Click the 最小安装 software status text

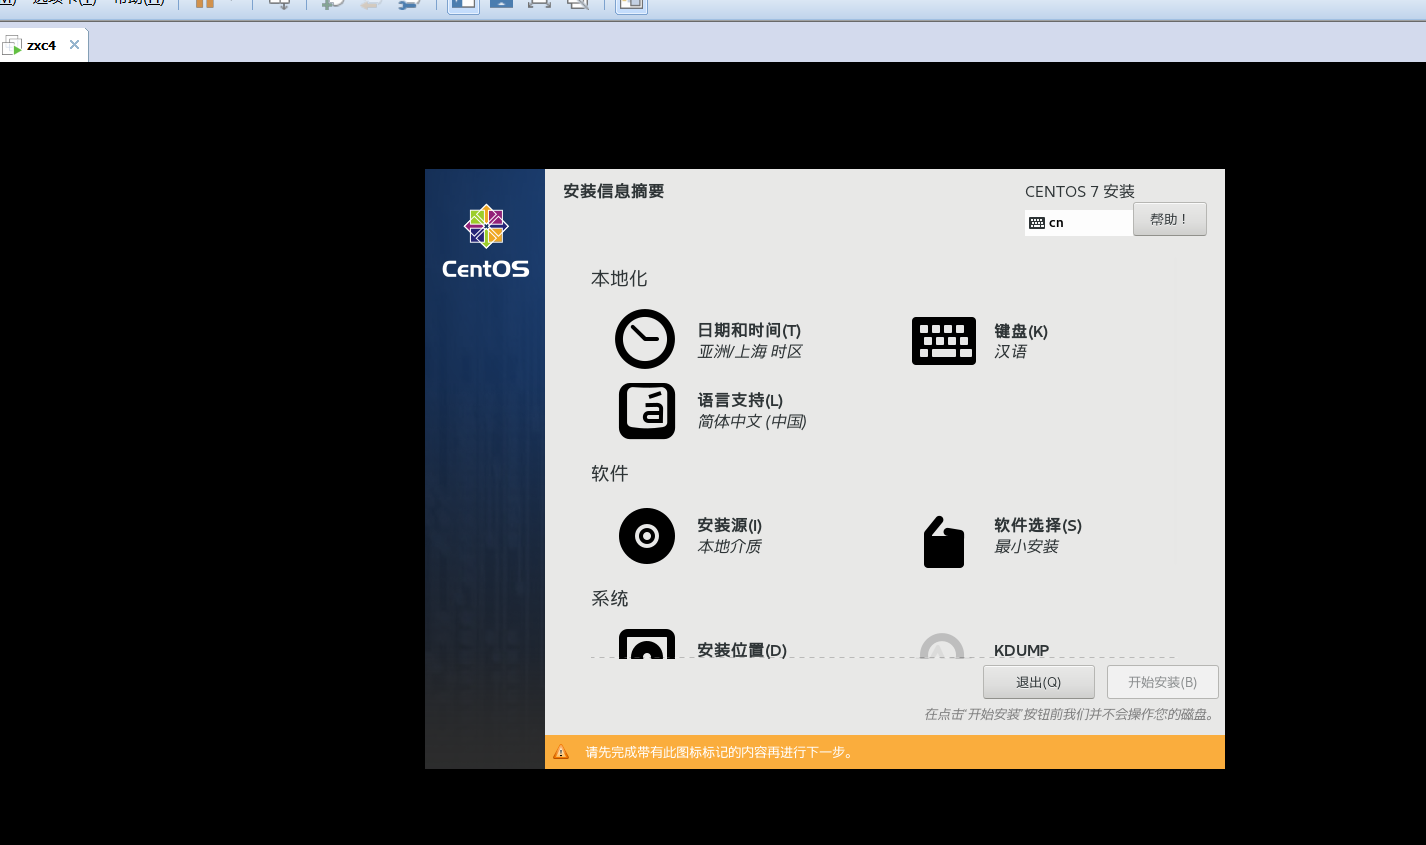coord(1026,546)
